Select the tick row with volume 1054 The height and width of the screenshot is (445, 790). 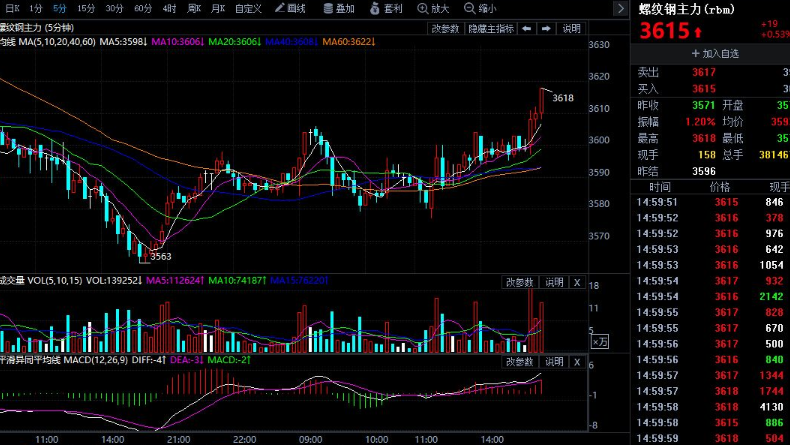710,265
